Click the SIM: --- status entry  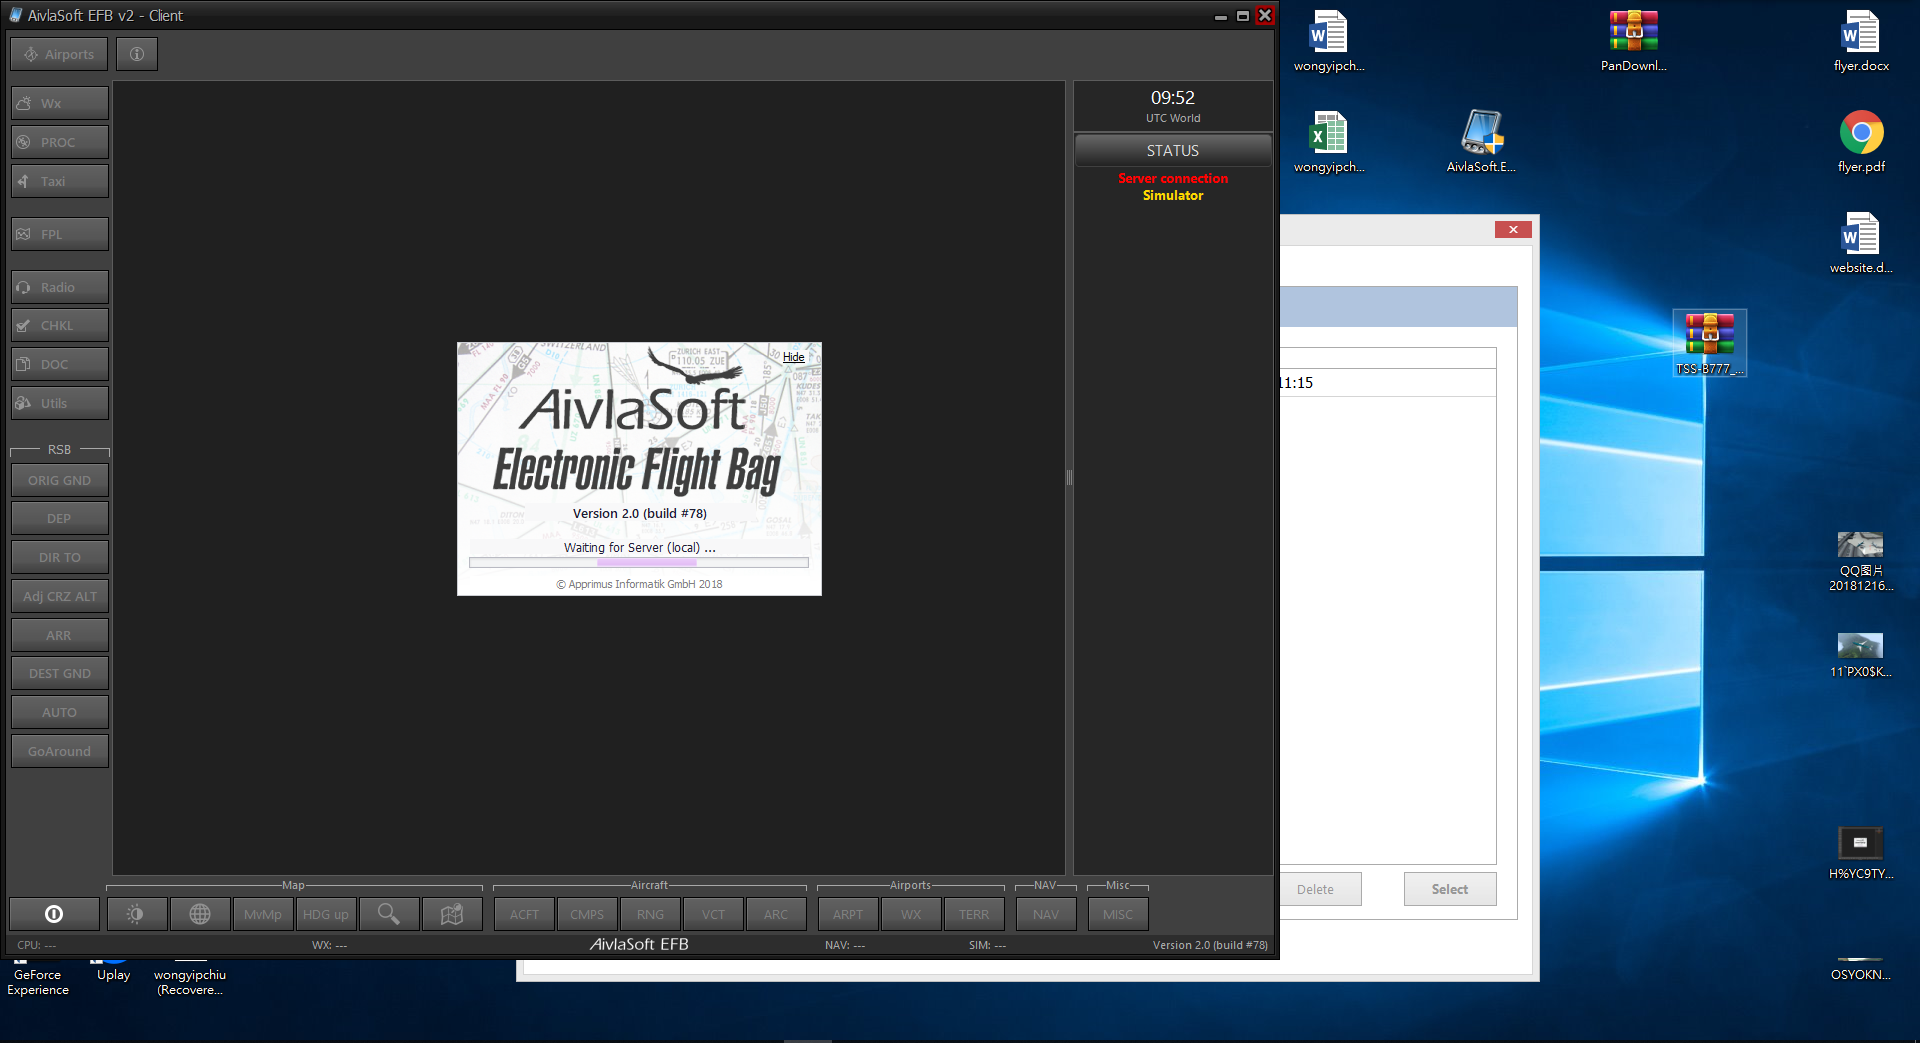click(987, 945)
